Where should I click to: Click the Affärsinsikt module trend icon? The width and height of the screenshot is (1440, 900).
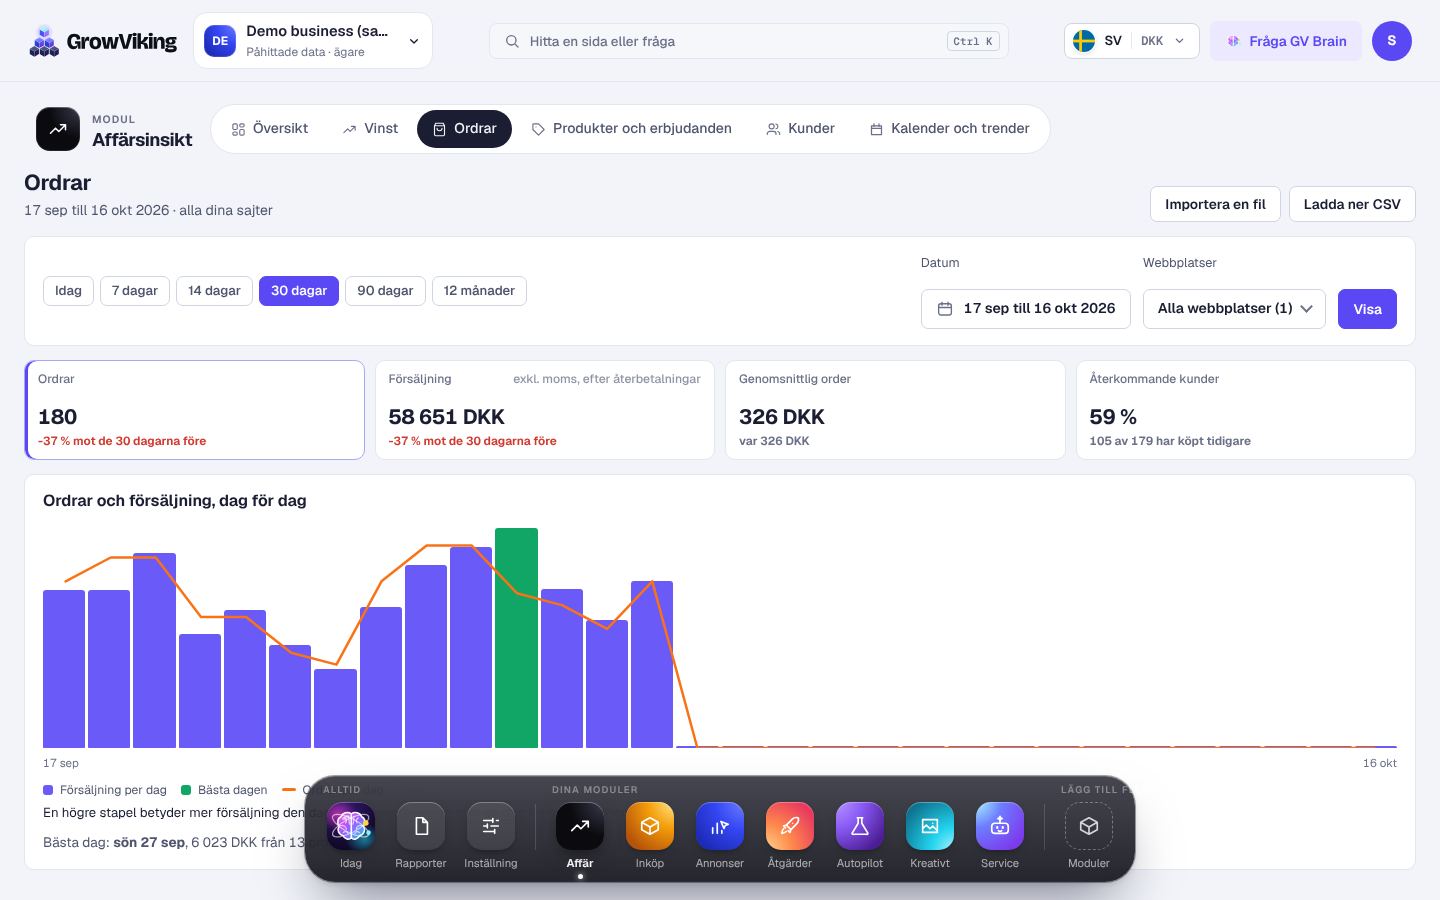coord(58,129)
